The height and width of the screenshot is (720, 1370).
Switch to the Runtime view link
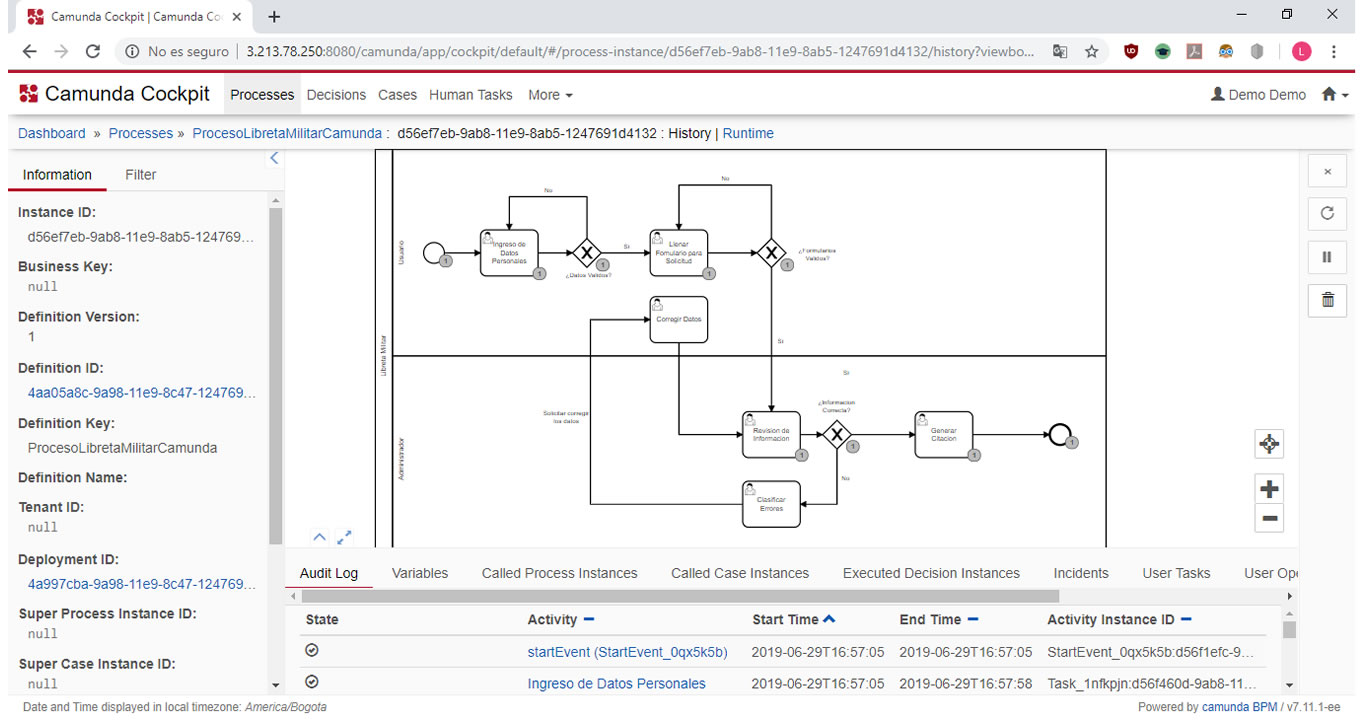tap(748, 133)
